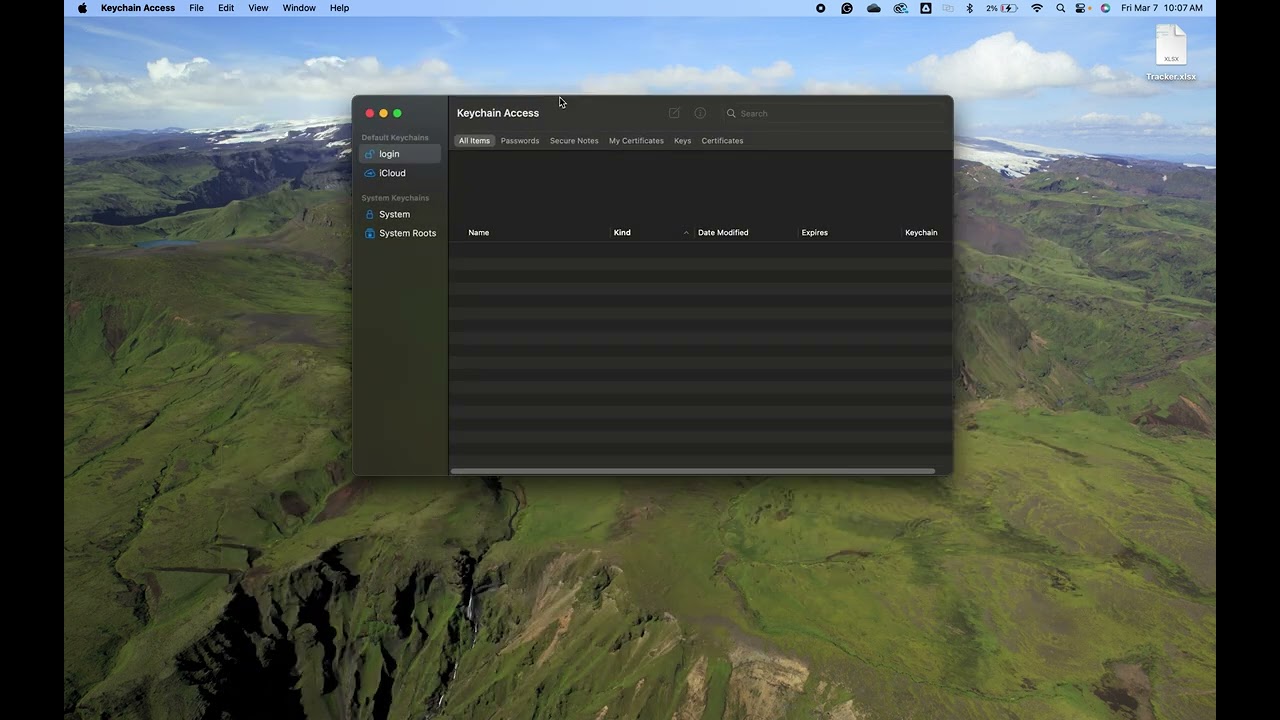Minimize the Keychain Access window
This screenshot has width=1280, height=720.
pyautogui.click(x=383, y=113)
